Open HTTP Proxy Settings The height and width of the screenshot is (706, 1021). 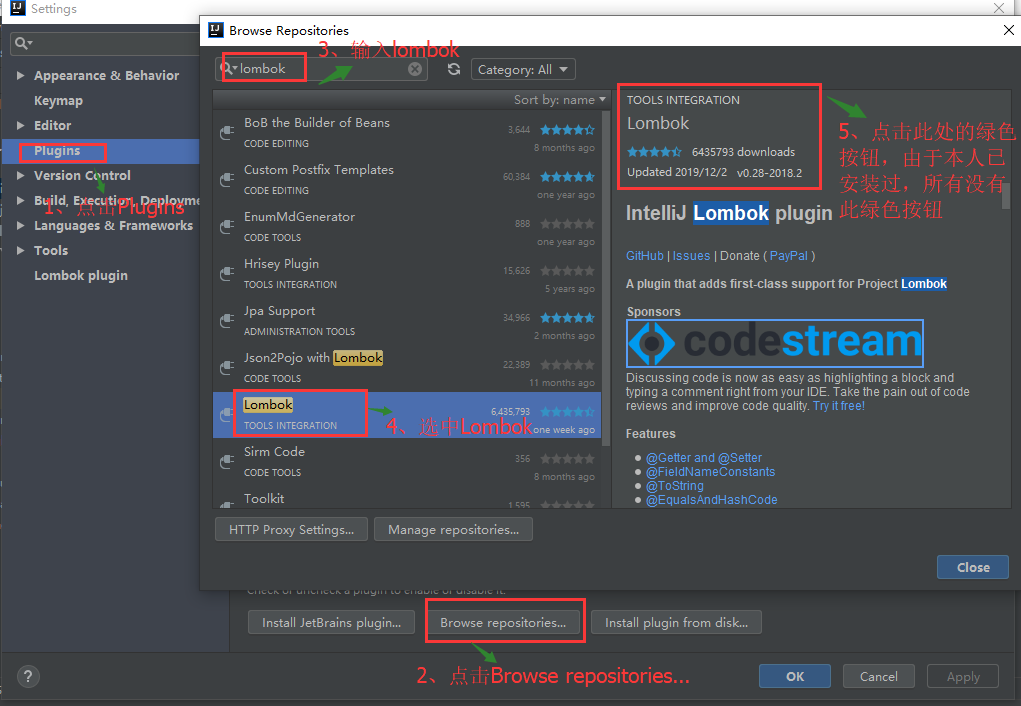click(291, 530)
